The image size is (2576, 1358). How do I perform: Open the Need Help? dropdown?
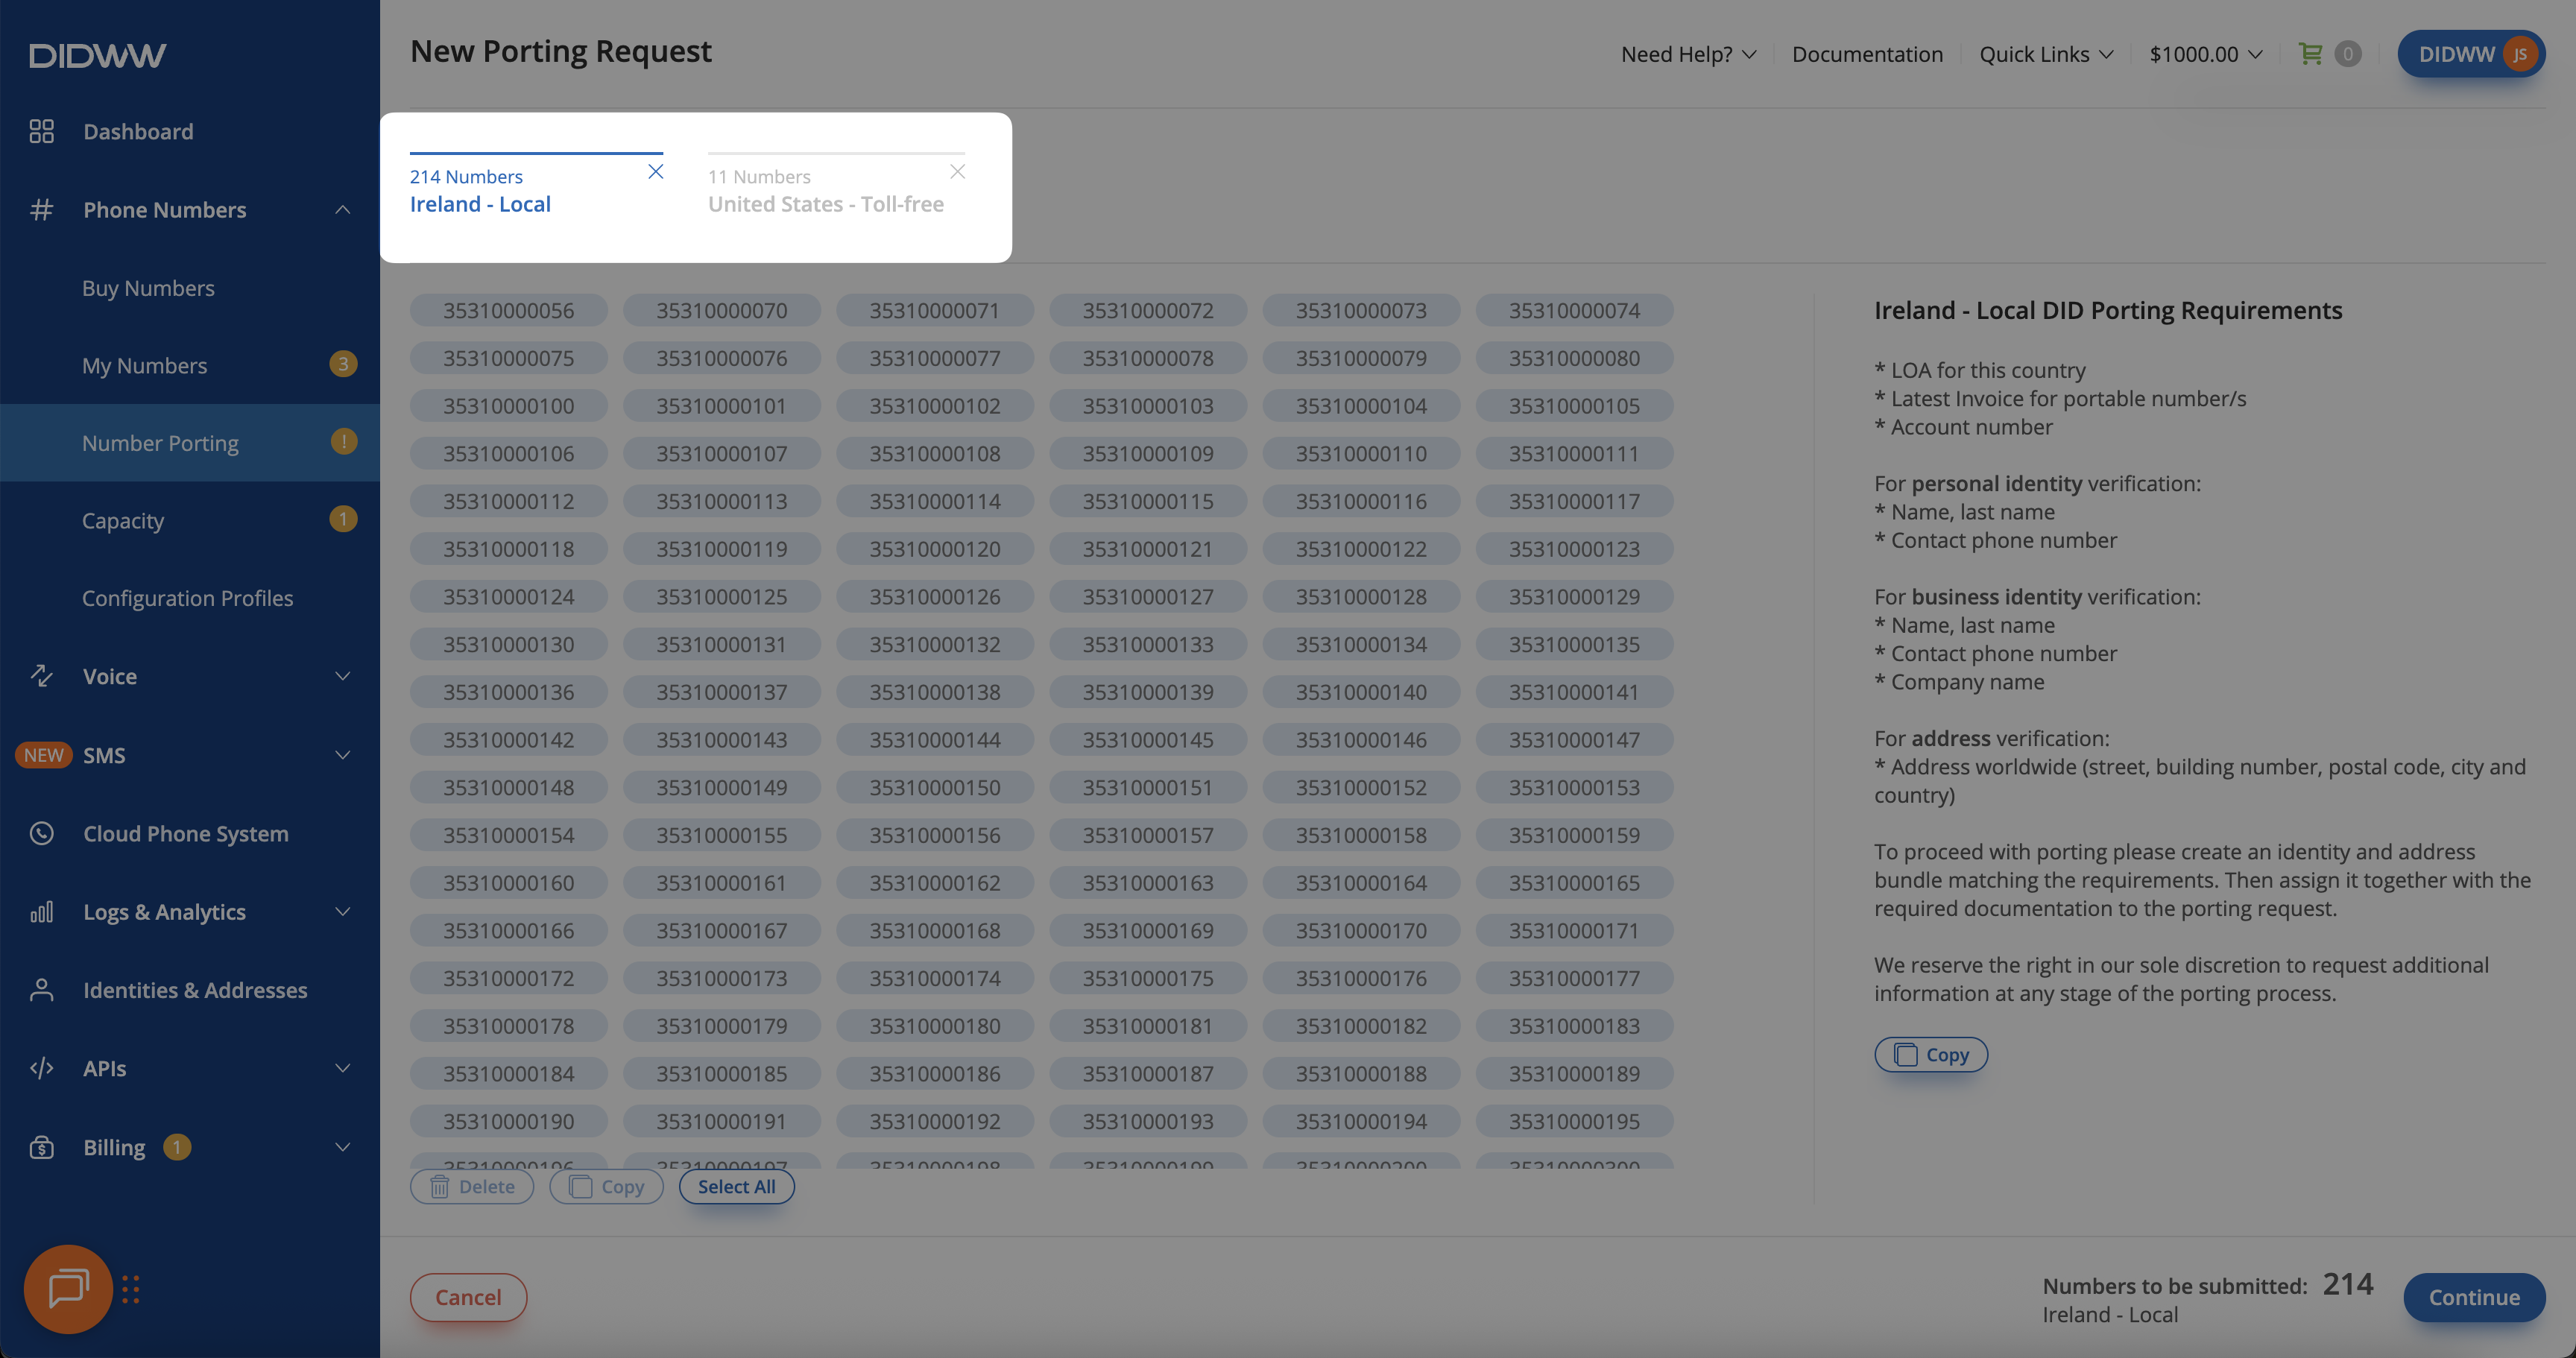pyautogui.click(x=1687, y=54)
